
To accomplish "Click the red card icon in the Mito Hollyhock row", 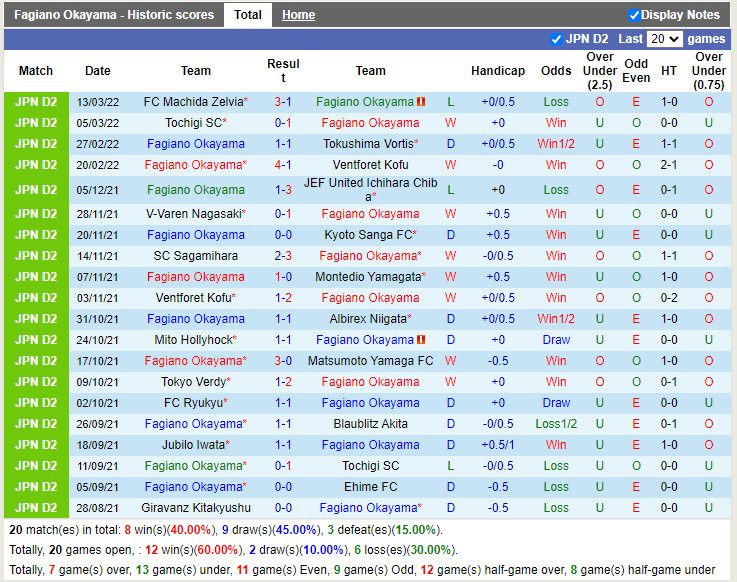I will point(422,340).
